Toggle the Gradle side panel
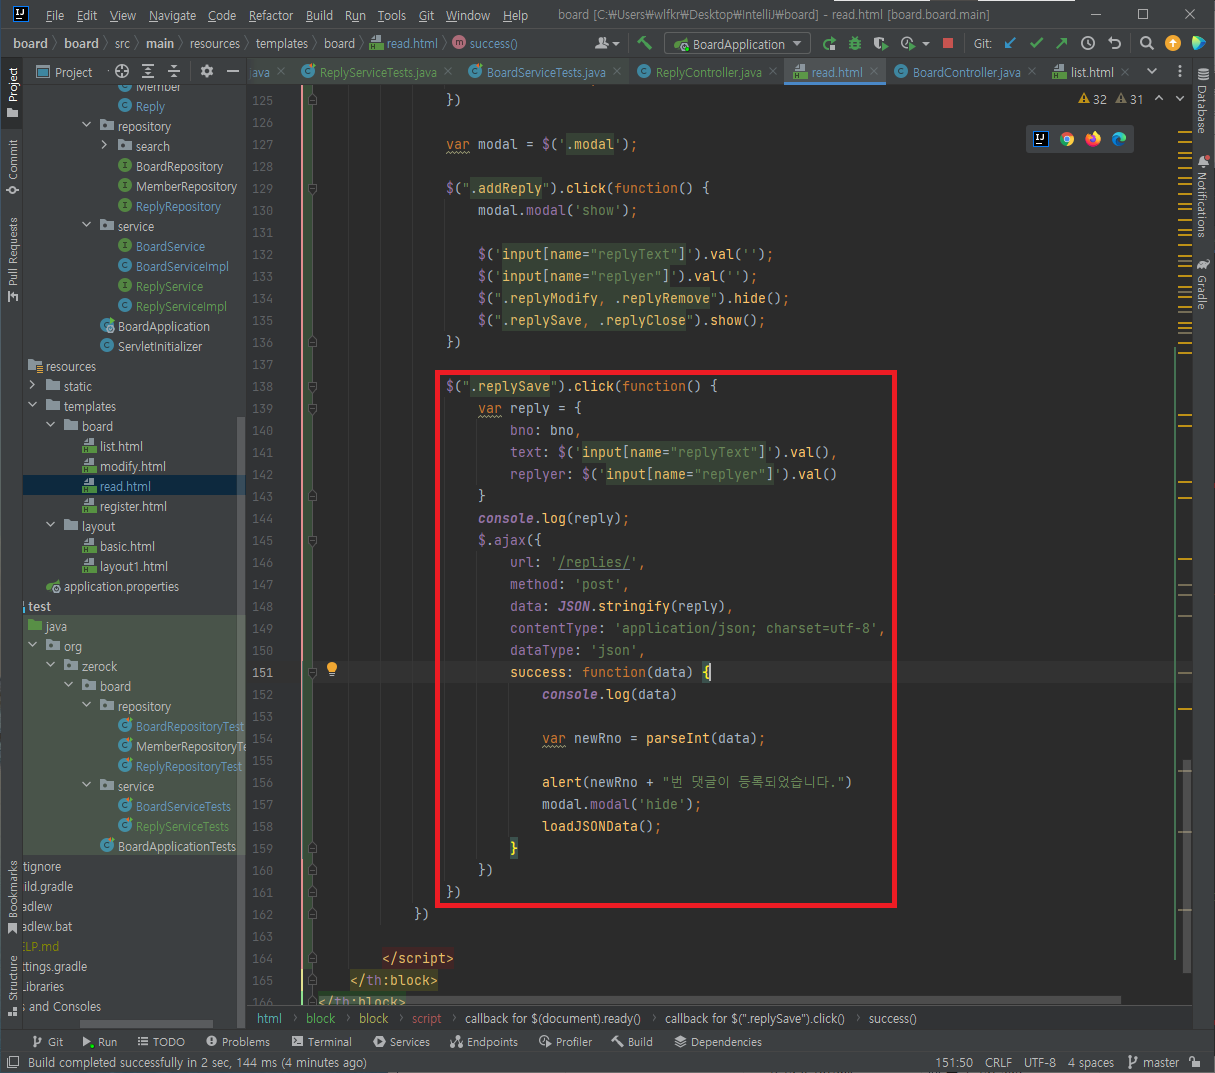This screenshot has width=1215, height=1073. (1202, 285)
